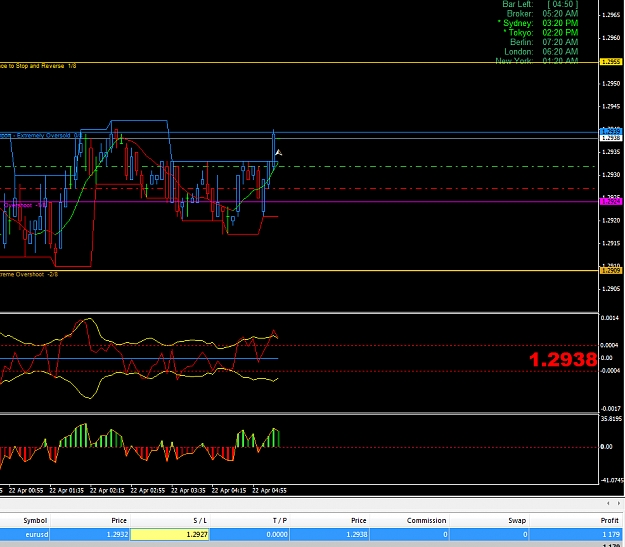Click the Extremely Oversold level label
Viewport: 625px width, 547px height.
click(43, 136)
